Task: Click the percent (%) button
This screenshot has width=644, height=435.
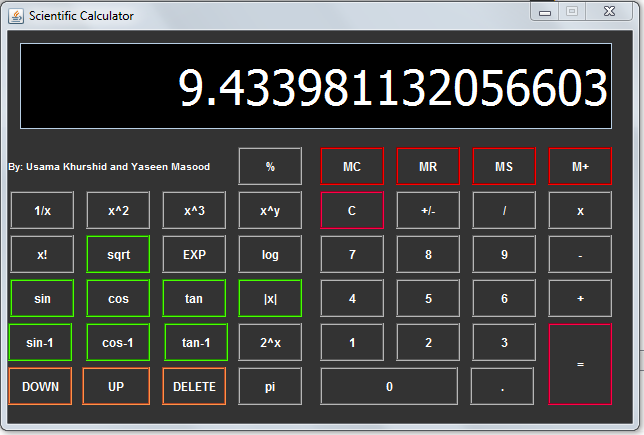Action: [x=270, y=166]
